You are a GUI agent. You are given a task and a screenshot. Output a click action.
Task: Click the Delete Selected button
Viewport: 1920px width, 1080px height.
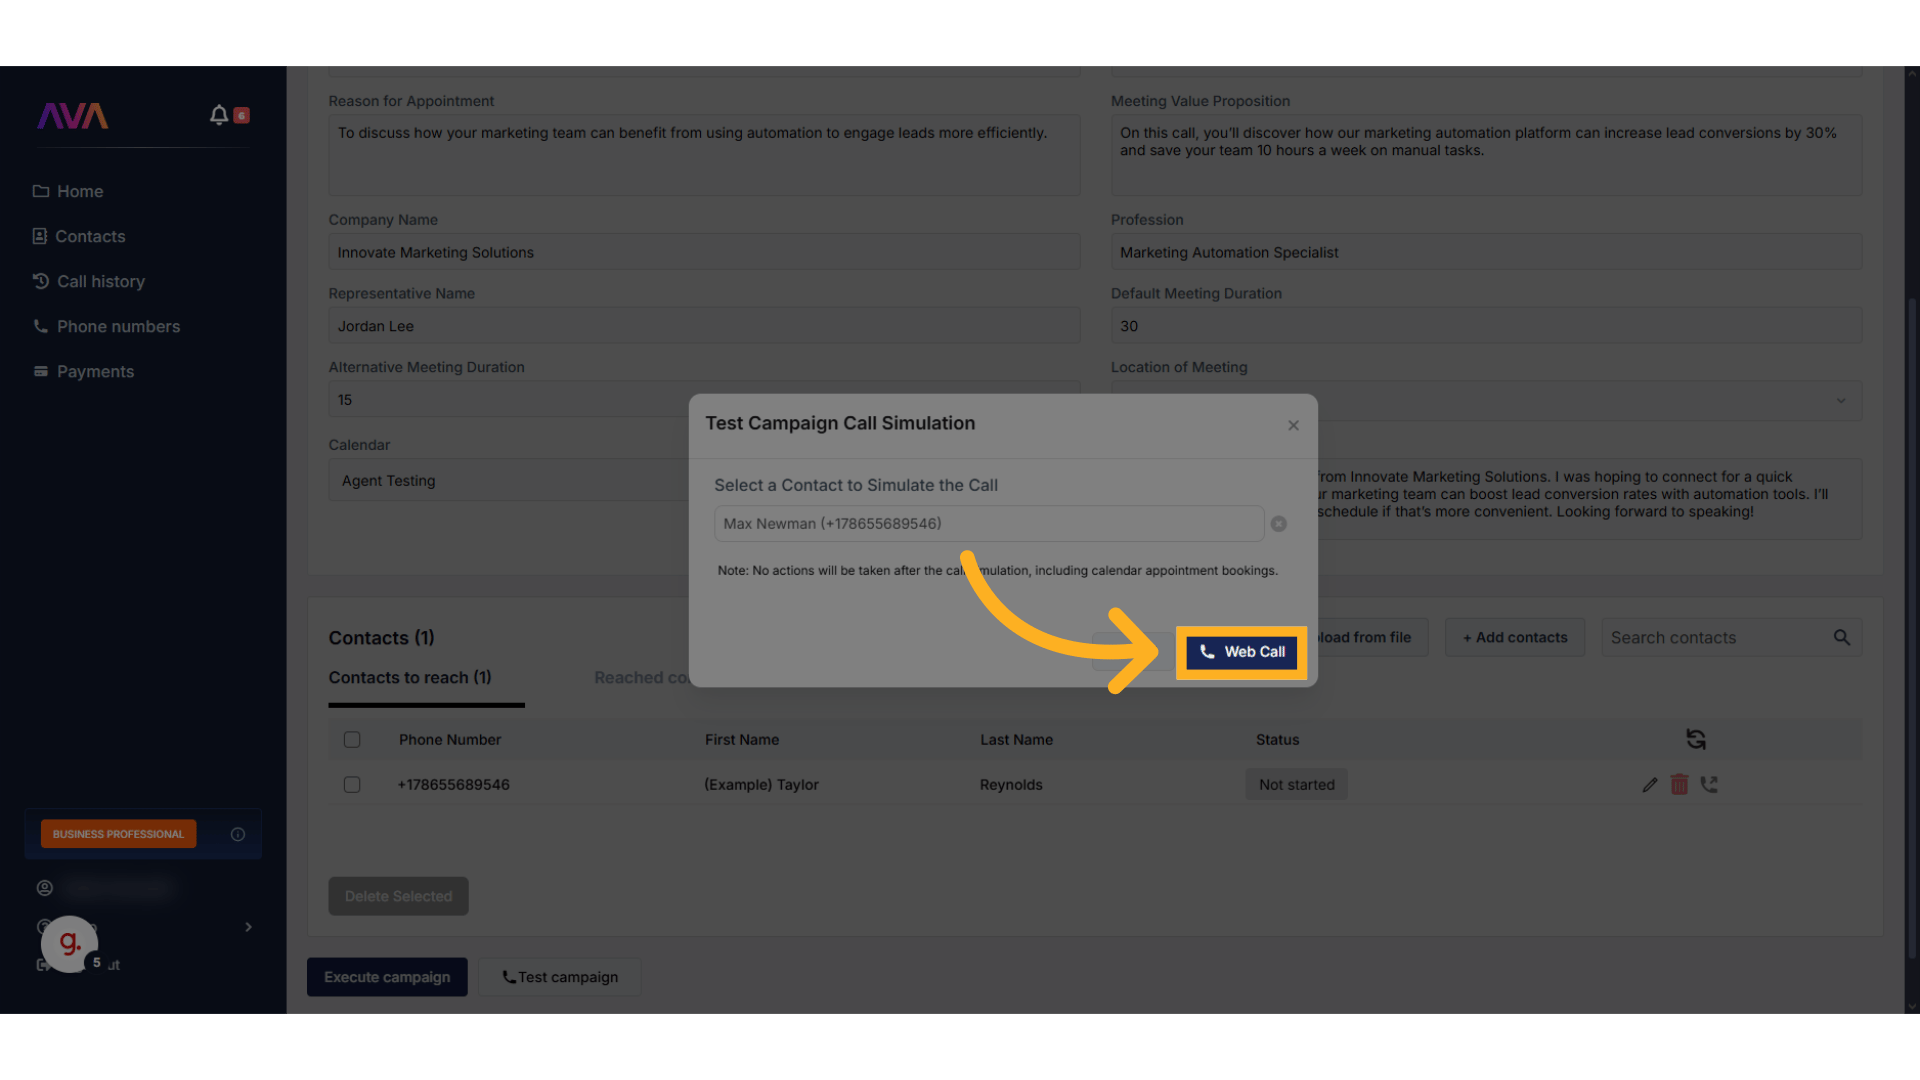click(398, 896)
